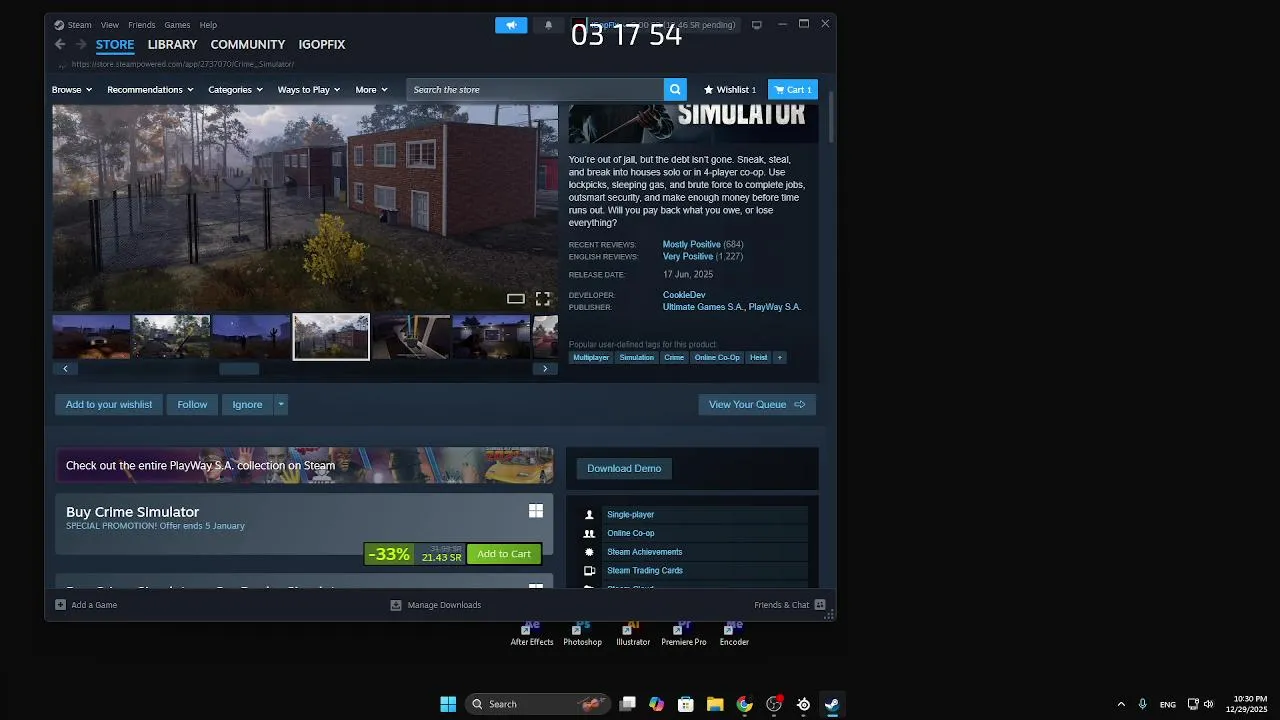Click the plus tag button after Heist
The width and height of the screenshot is (1280, 720).
(x=779, y=357)
